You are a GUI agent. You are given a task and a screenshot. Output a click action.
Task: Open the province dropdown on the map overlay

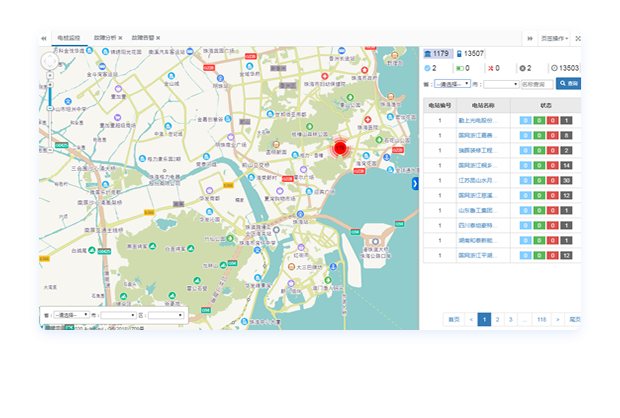(72, 315)
